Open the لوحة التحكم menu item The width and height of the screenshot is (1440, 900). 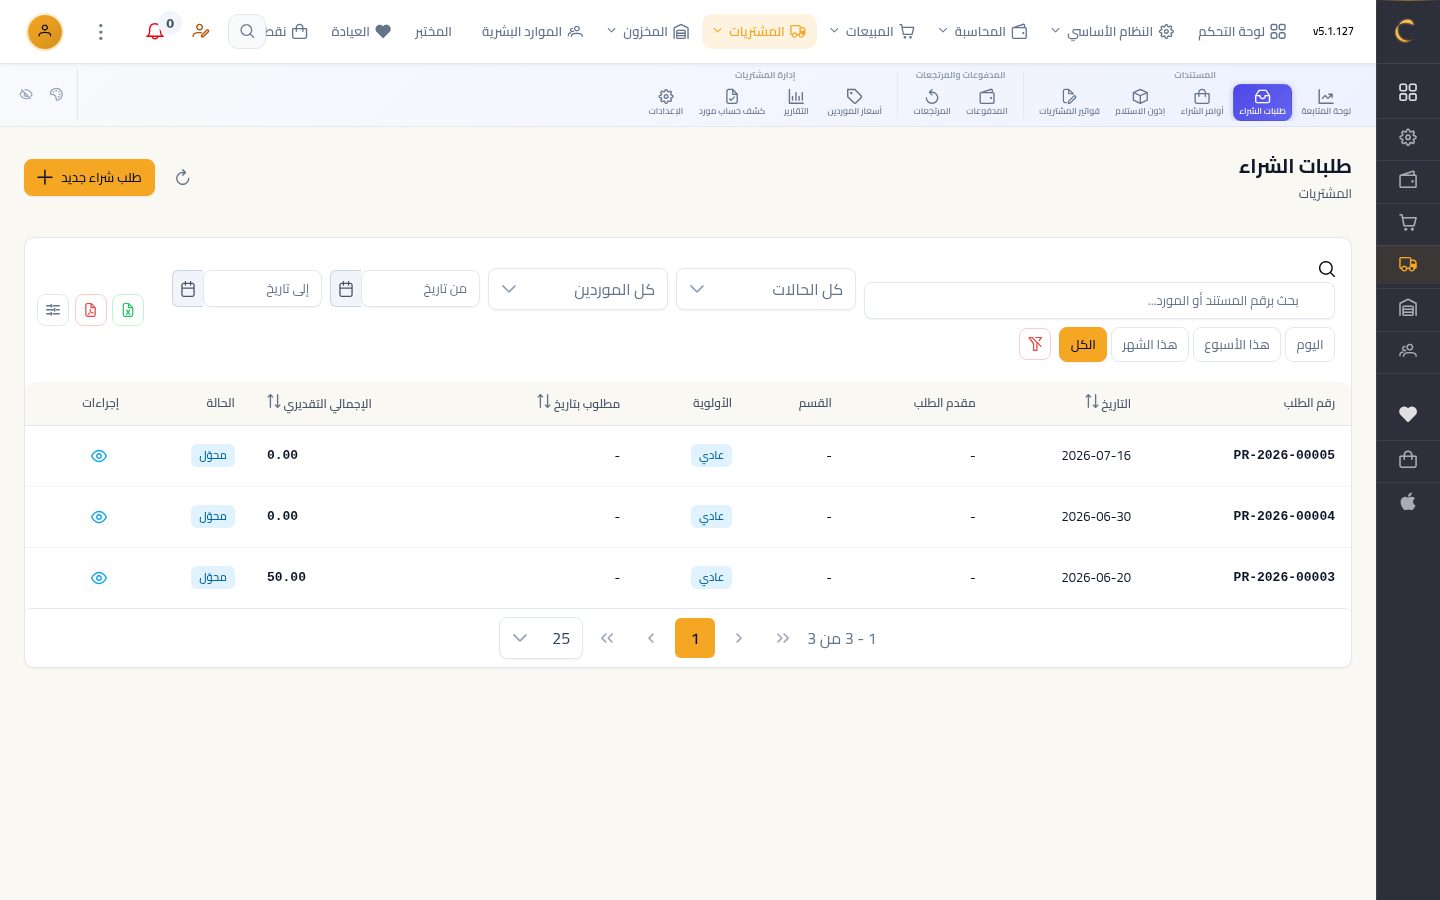tap(1242, 32)
